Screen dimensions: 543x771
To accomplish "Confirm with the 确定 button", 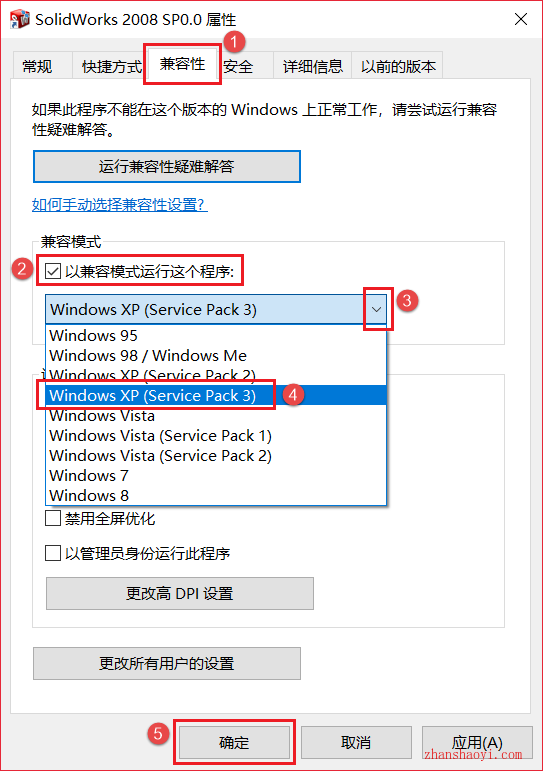I will click(x=234, y=742).
